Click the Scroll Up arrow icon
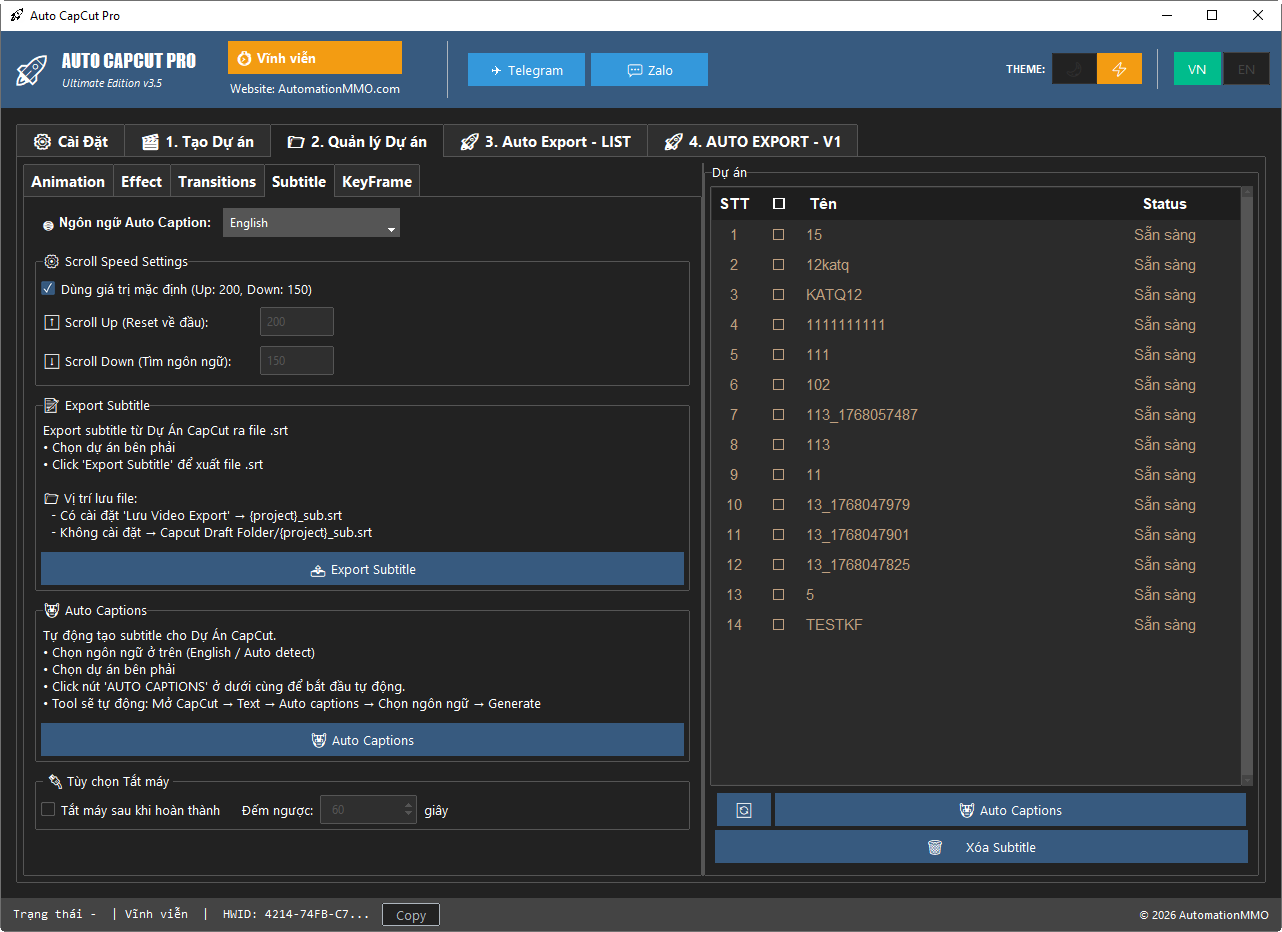Image resolution: width=1282 pixels, height=932 pixels. (x=52, y=322)
